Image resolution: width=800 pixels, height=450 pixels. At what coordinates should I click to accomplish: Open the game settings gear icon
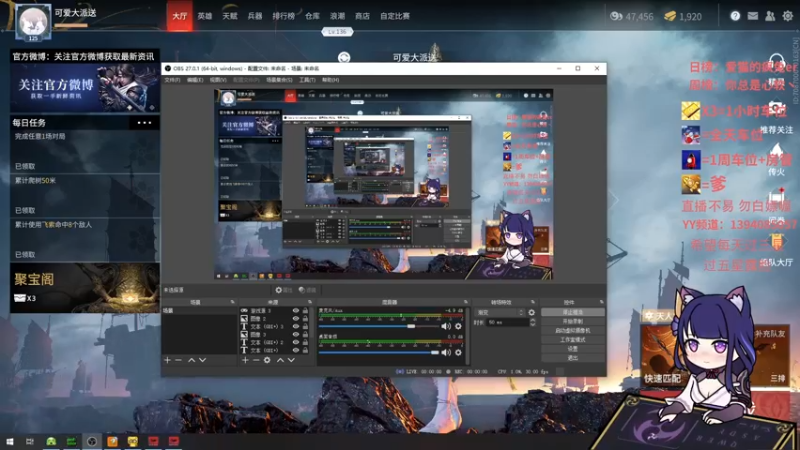click(788, 16)
